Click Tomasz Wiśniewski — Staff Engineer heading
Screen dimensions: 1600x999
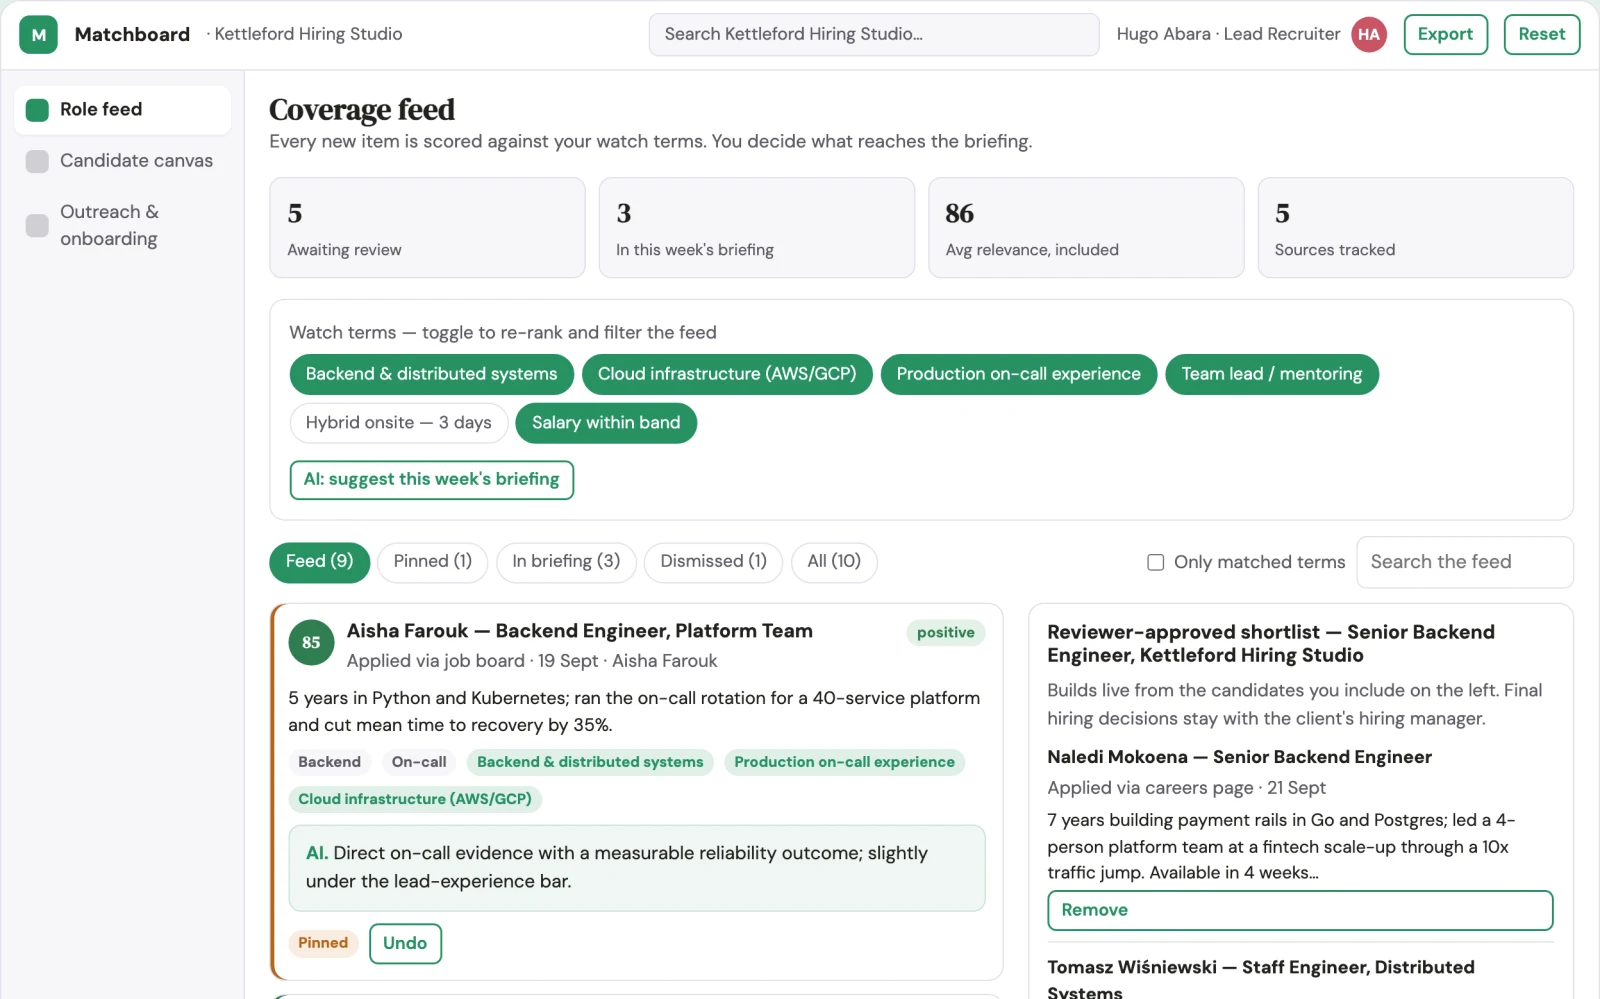pos(1260,979)
